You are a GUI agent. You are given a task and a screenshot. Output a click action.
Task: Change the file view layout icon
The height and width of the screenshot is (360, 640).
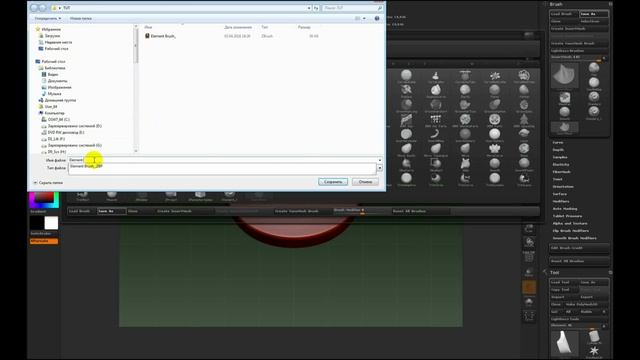pos(358,18)
